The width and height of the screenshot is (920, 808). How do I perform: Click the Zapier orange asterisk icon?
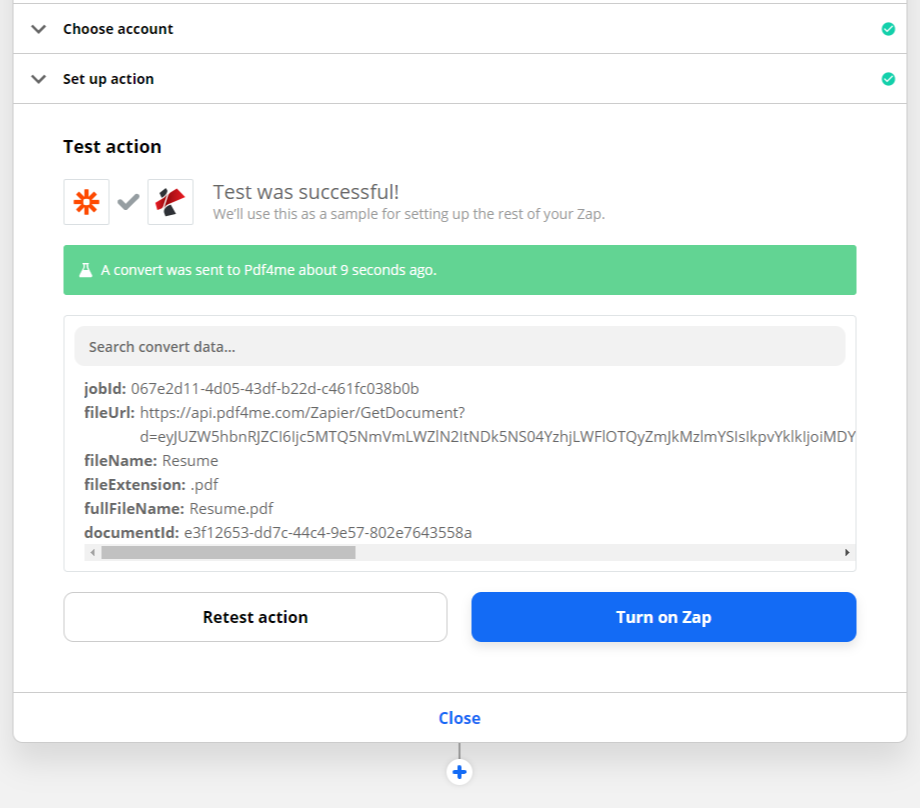[86, 202]
